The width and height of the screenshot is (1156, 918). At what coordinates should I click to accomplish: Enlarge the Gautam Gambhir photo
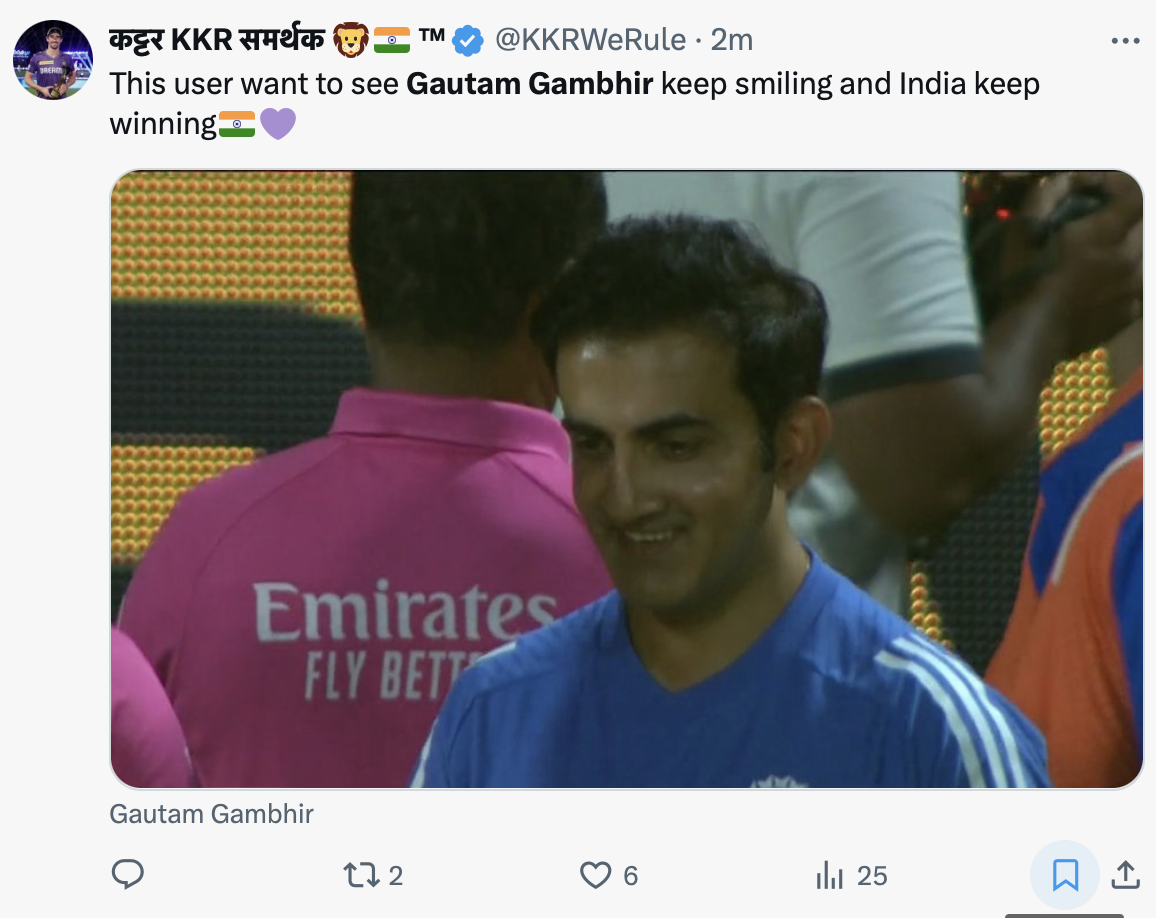626,479
